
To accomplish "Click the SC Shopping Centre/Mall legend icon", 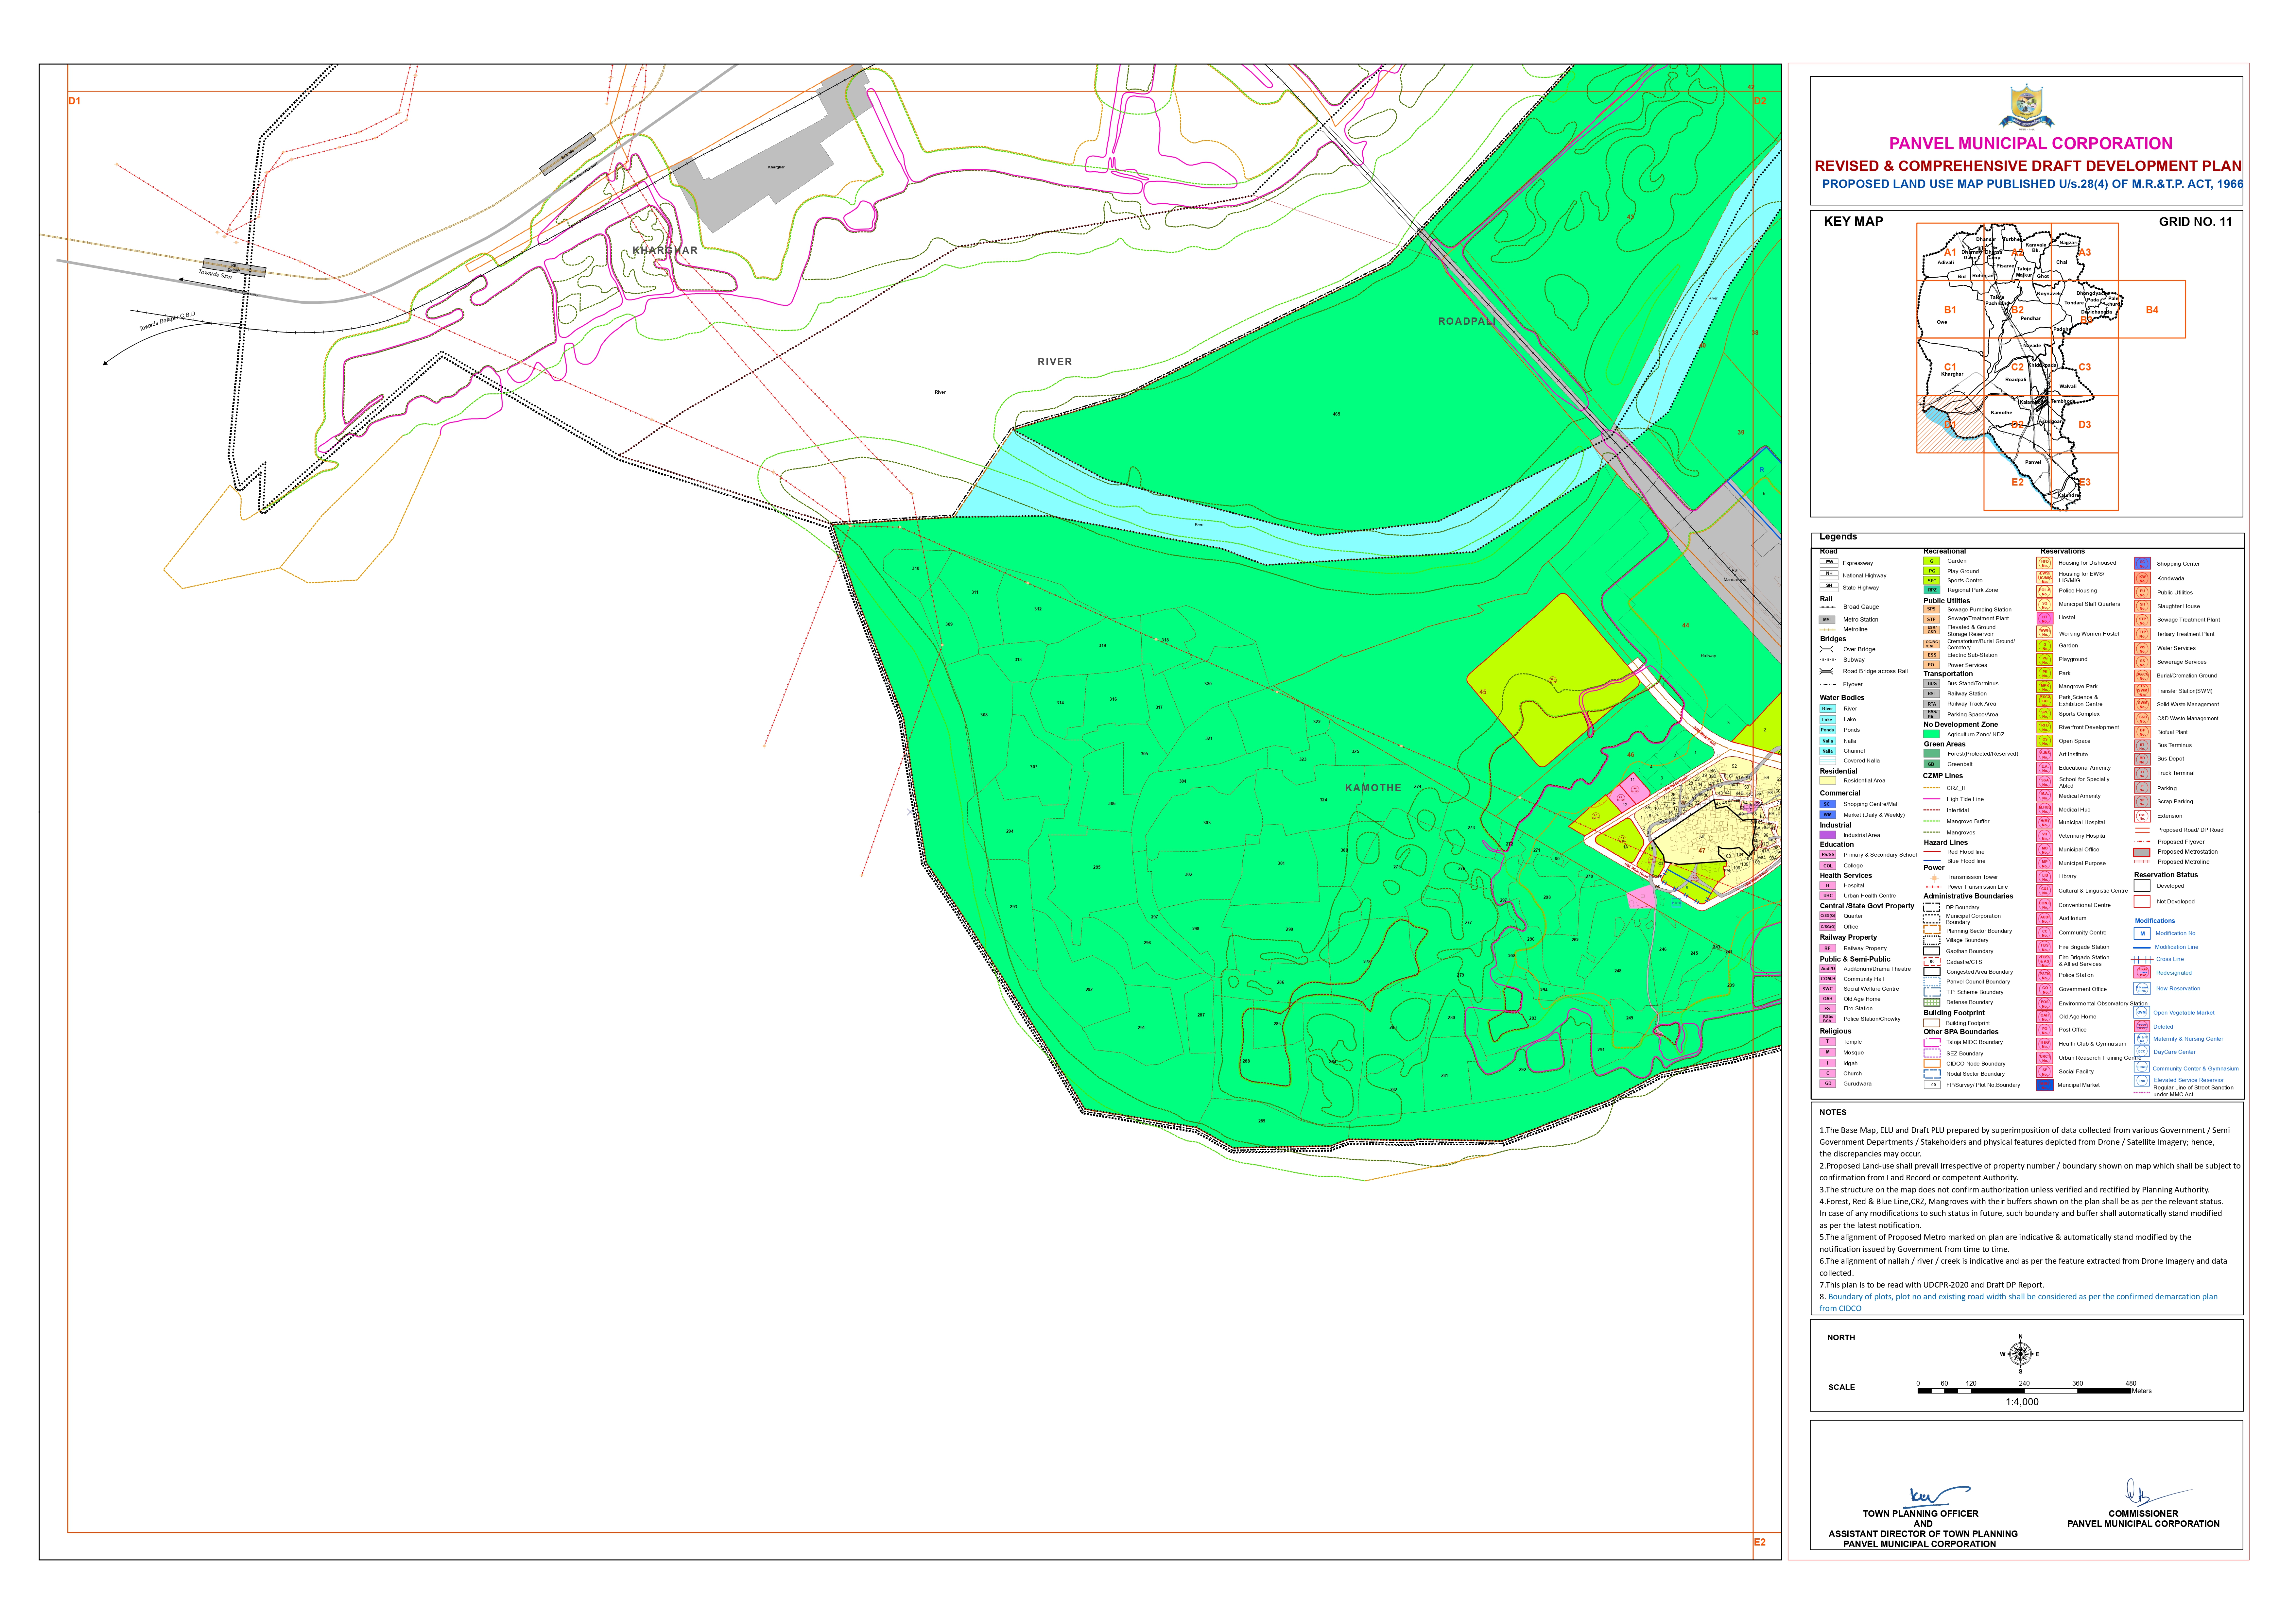I will [x=1828, y=804].
